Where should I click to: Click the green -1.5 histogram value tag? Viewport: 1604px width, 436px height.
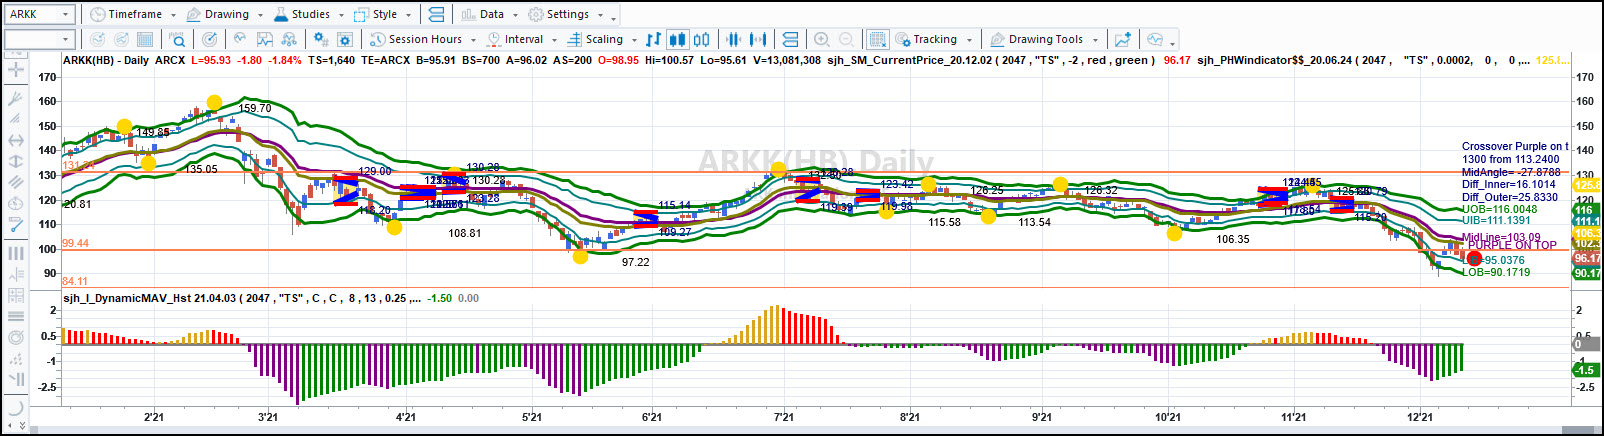tap(1586, 370)
